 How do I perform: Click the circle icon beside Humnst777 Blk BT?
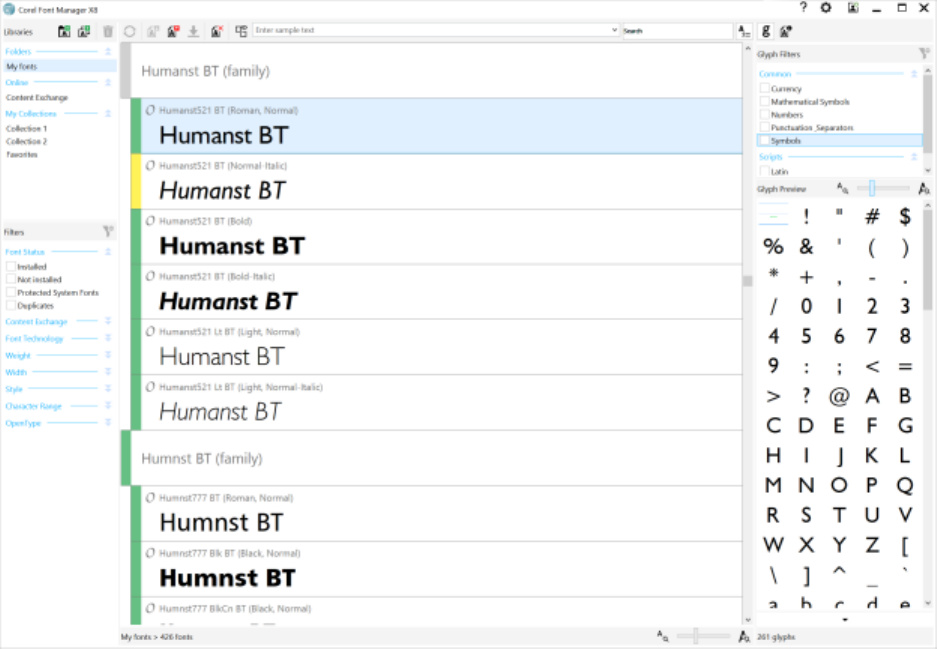[x=150, y=553]
